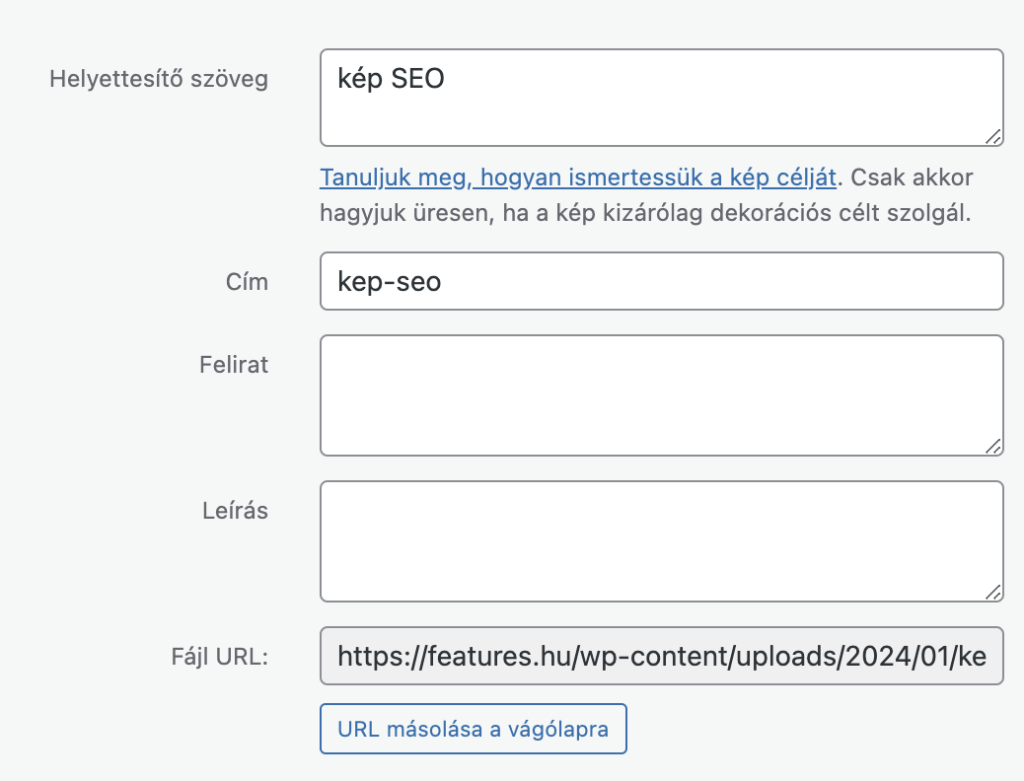The width and height of the screenshot is (1024, 781).
Task: Click the resize grip of the Felirat textarea
Action: (x=992, y=446)
